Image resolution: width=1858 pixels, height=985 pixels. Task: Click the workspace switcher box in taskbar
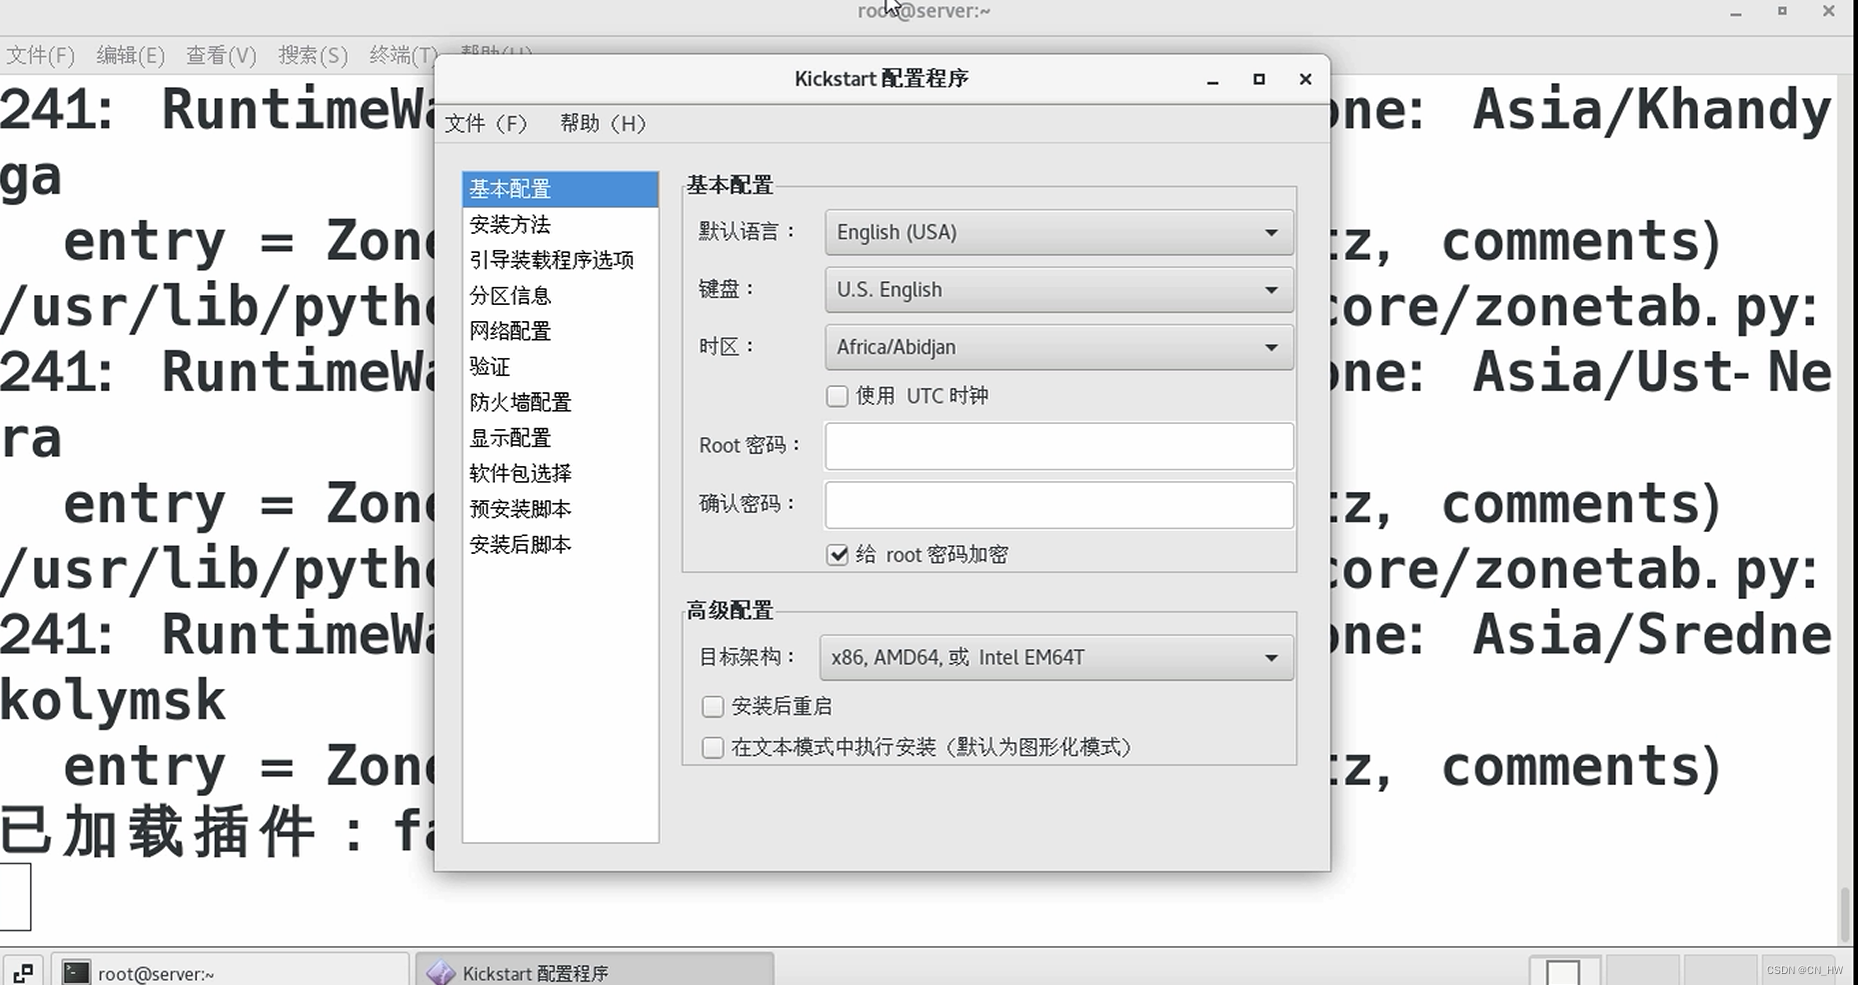pos(1563,971)
